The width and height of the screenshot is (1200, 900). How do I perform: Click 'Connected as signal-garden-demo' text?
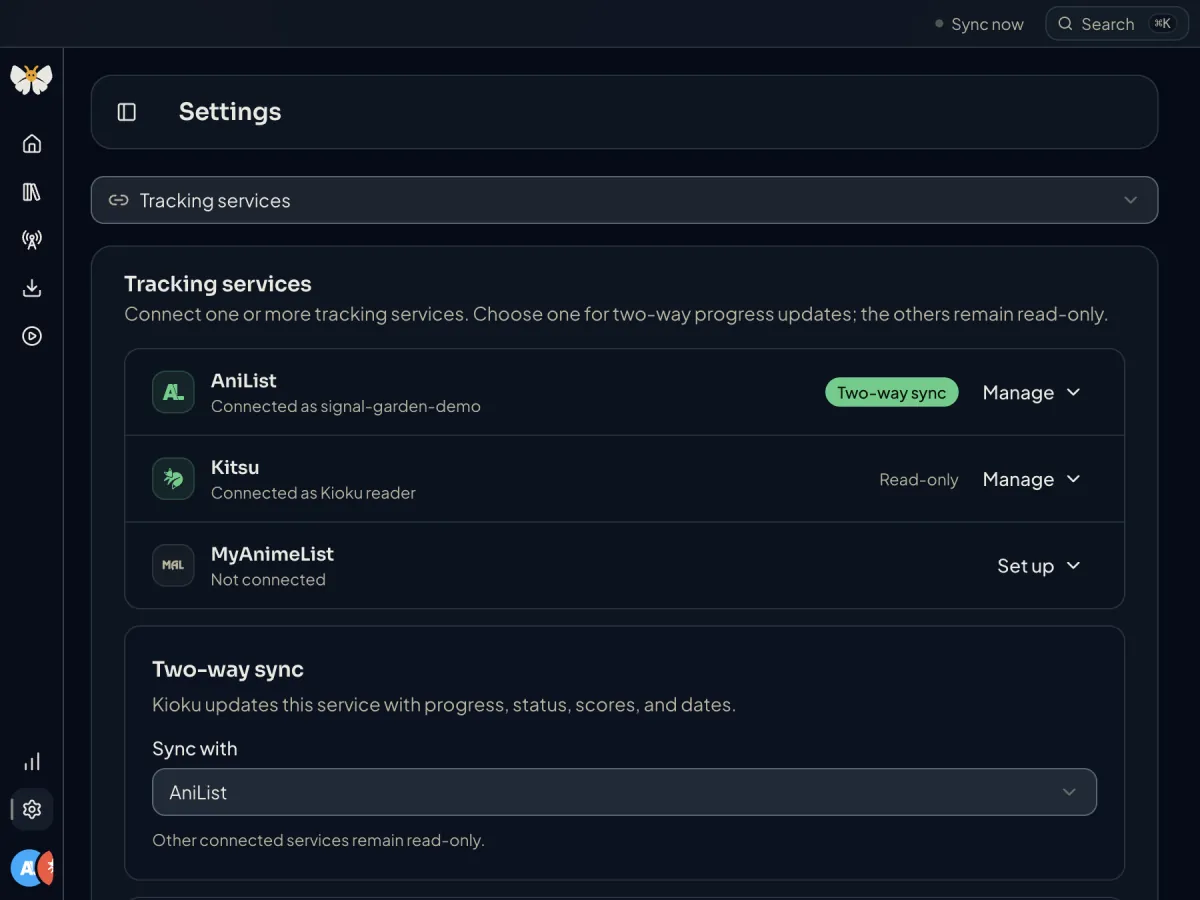click(x=346, y=407)
